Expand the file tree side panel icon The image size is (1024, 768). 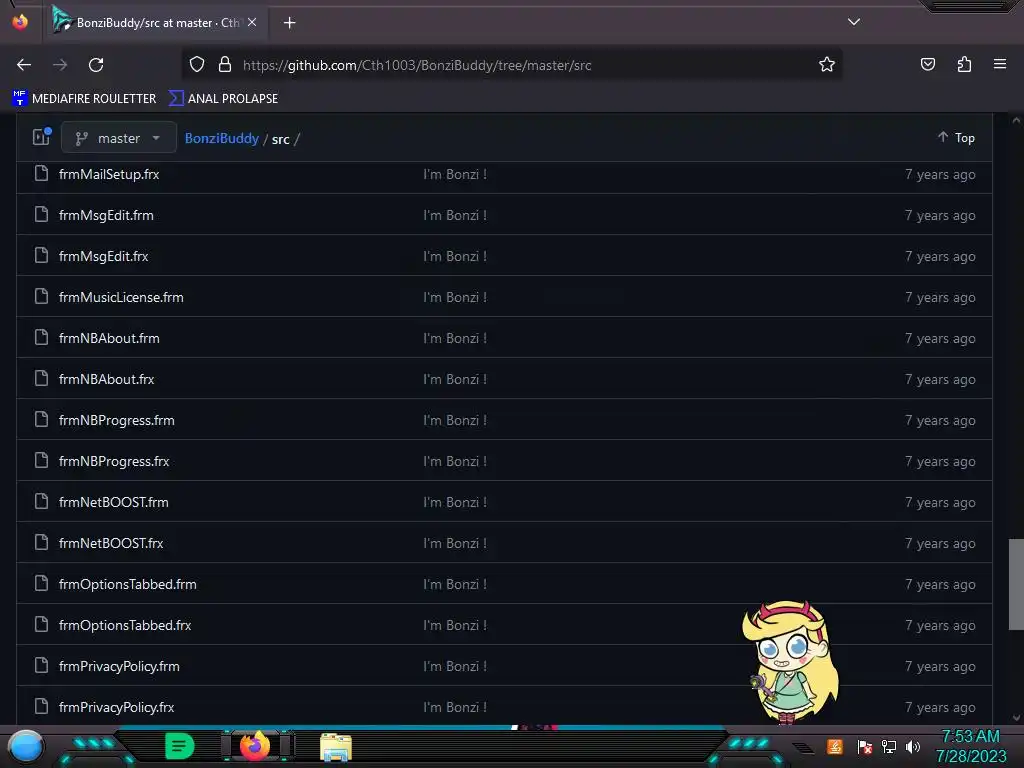coord(42,137)
